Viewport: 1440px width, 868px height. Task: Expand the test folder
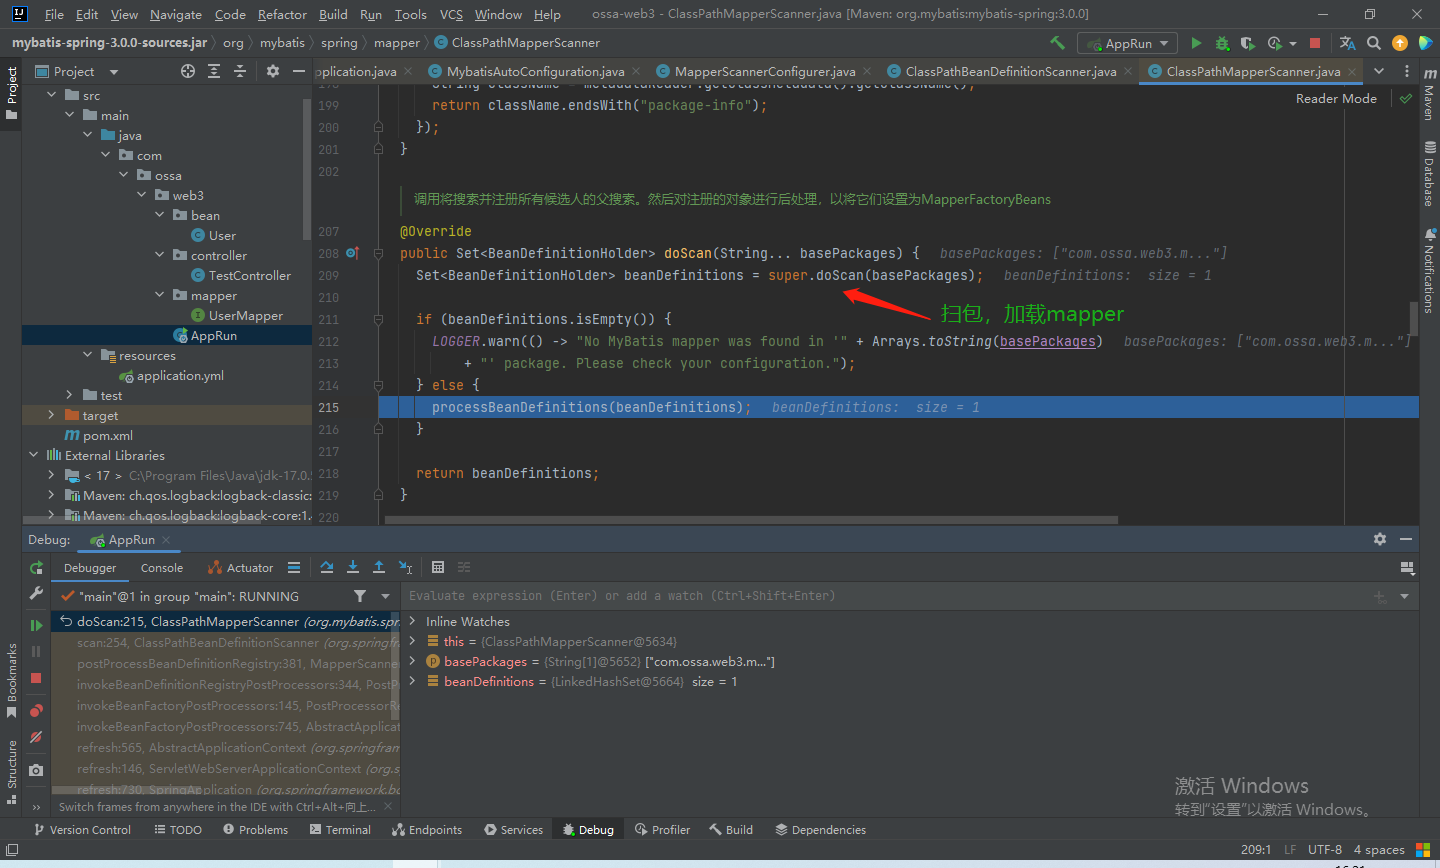point(69,395)
